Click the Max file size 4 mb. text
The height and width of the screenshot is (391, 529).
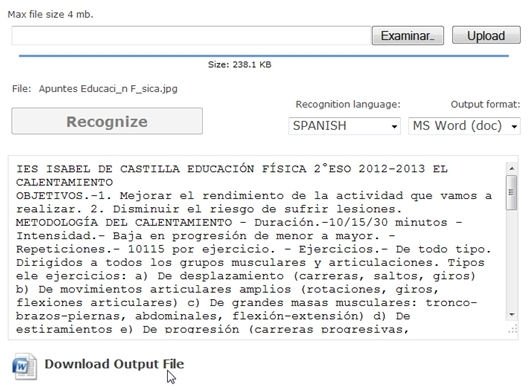[x=50, y=15]
